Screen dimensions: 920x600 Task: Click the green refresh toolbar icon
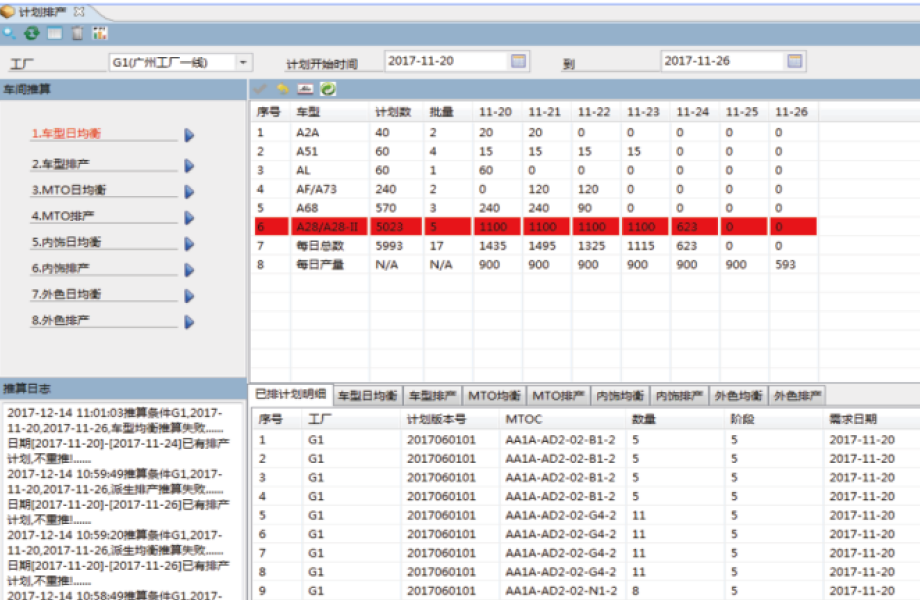tap(32, 33)
